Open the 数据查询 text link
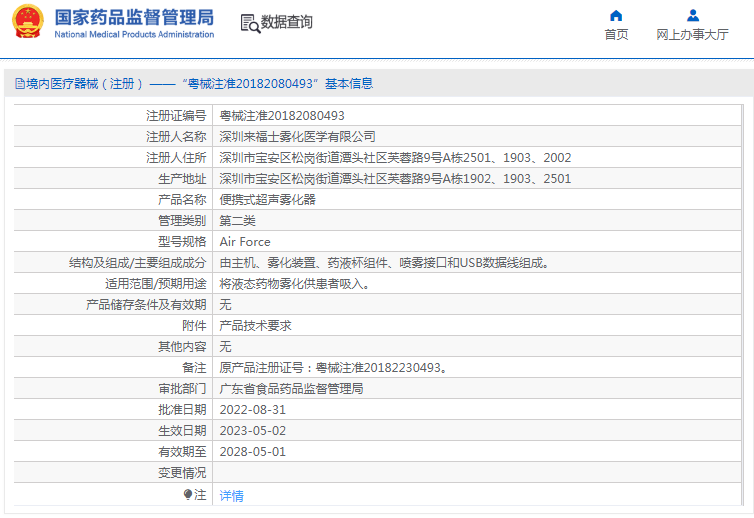Screen dimensions: 754x518 tap(287, 23)
